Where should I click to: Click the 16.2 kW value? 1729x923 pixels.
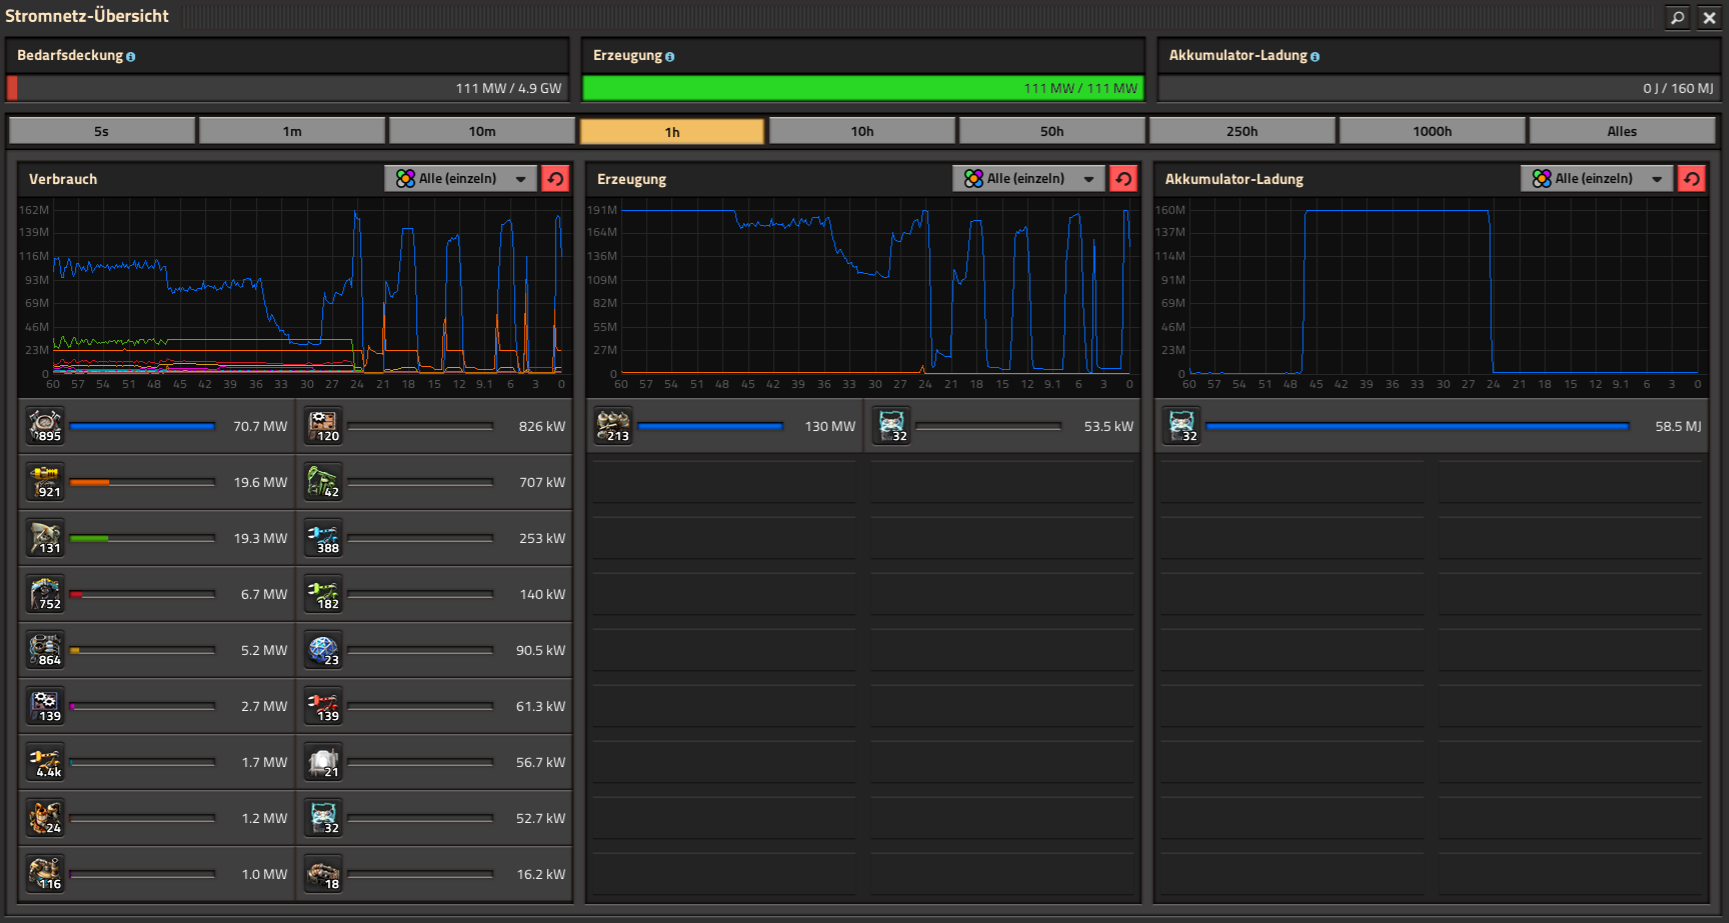540,875
